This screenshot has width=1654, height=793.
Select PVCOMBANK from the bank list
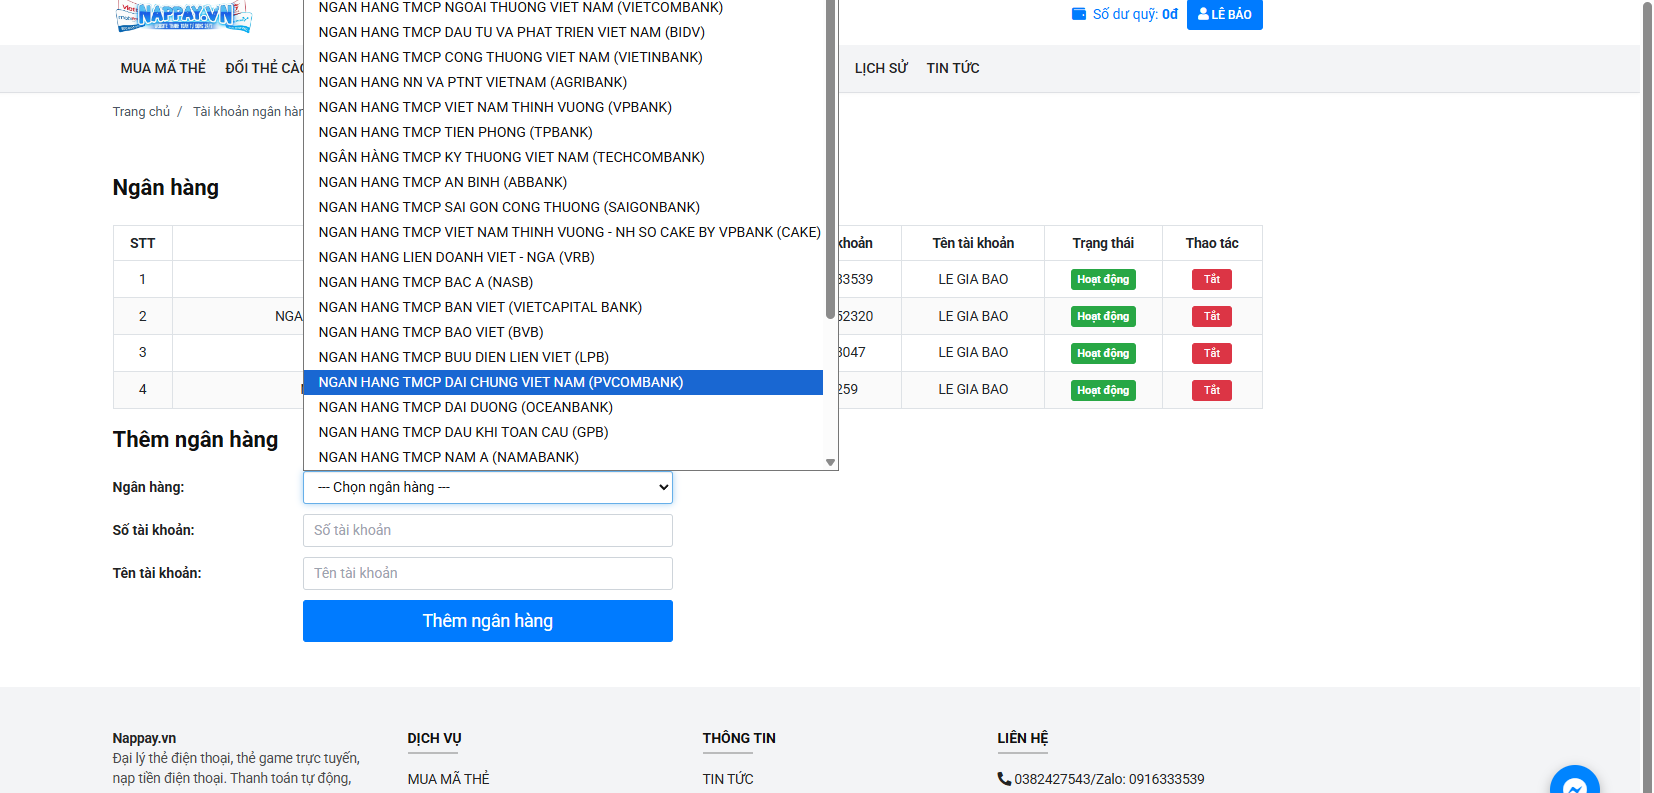click(x=500, y=382)
